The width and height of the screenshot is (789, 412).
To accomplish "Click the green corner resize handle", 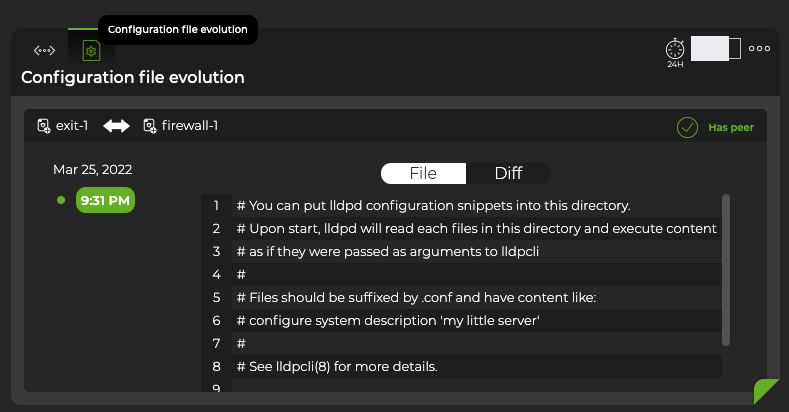I will point(766,391).
